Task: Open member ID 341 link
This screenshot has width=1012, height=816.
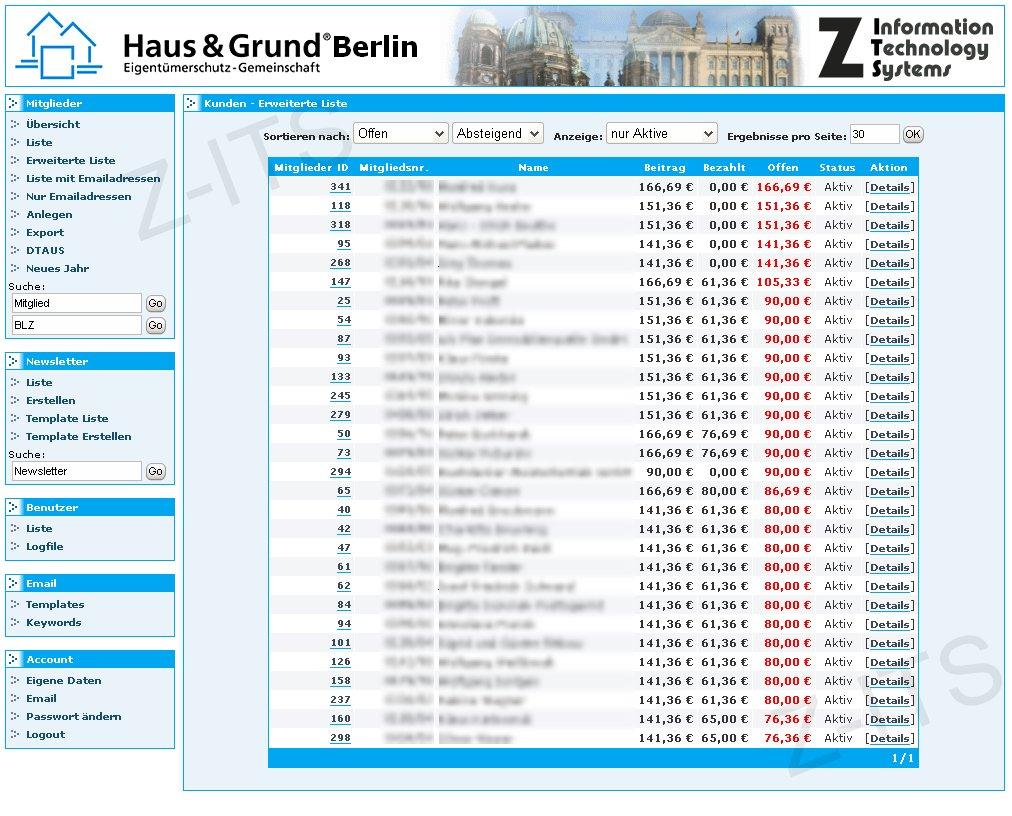Action: click(x=340, y=187)
